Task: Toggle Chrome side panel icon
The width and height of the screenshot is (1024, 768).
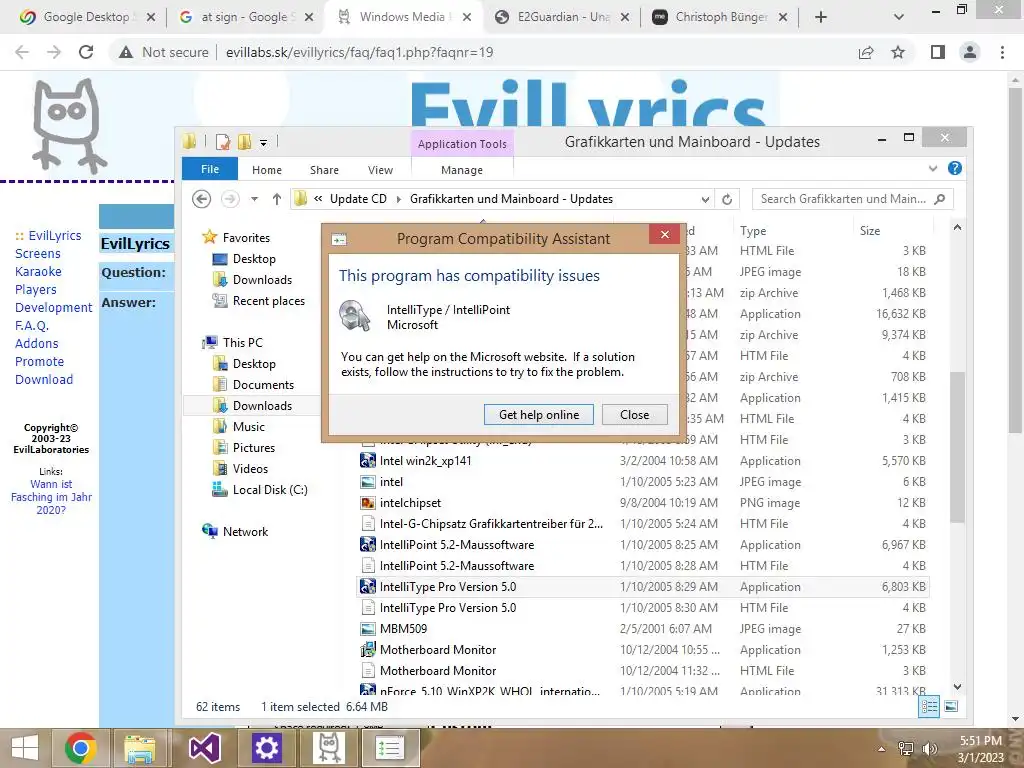Action: [938, 52]
